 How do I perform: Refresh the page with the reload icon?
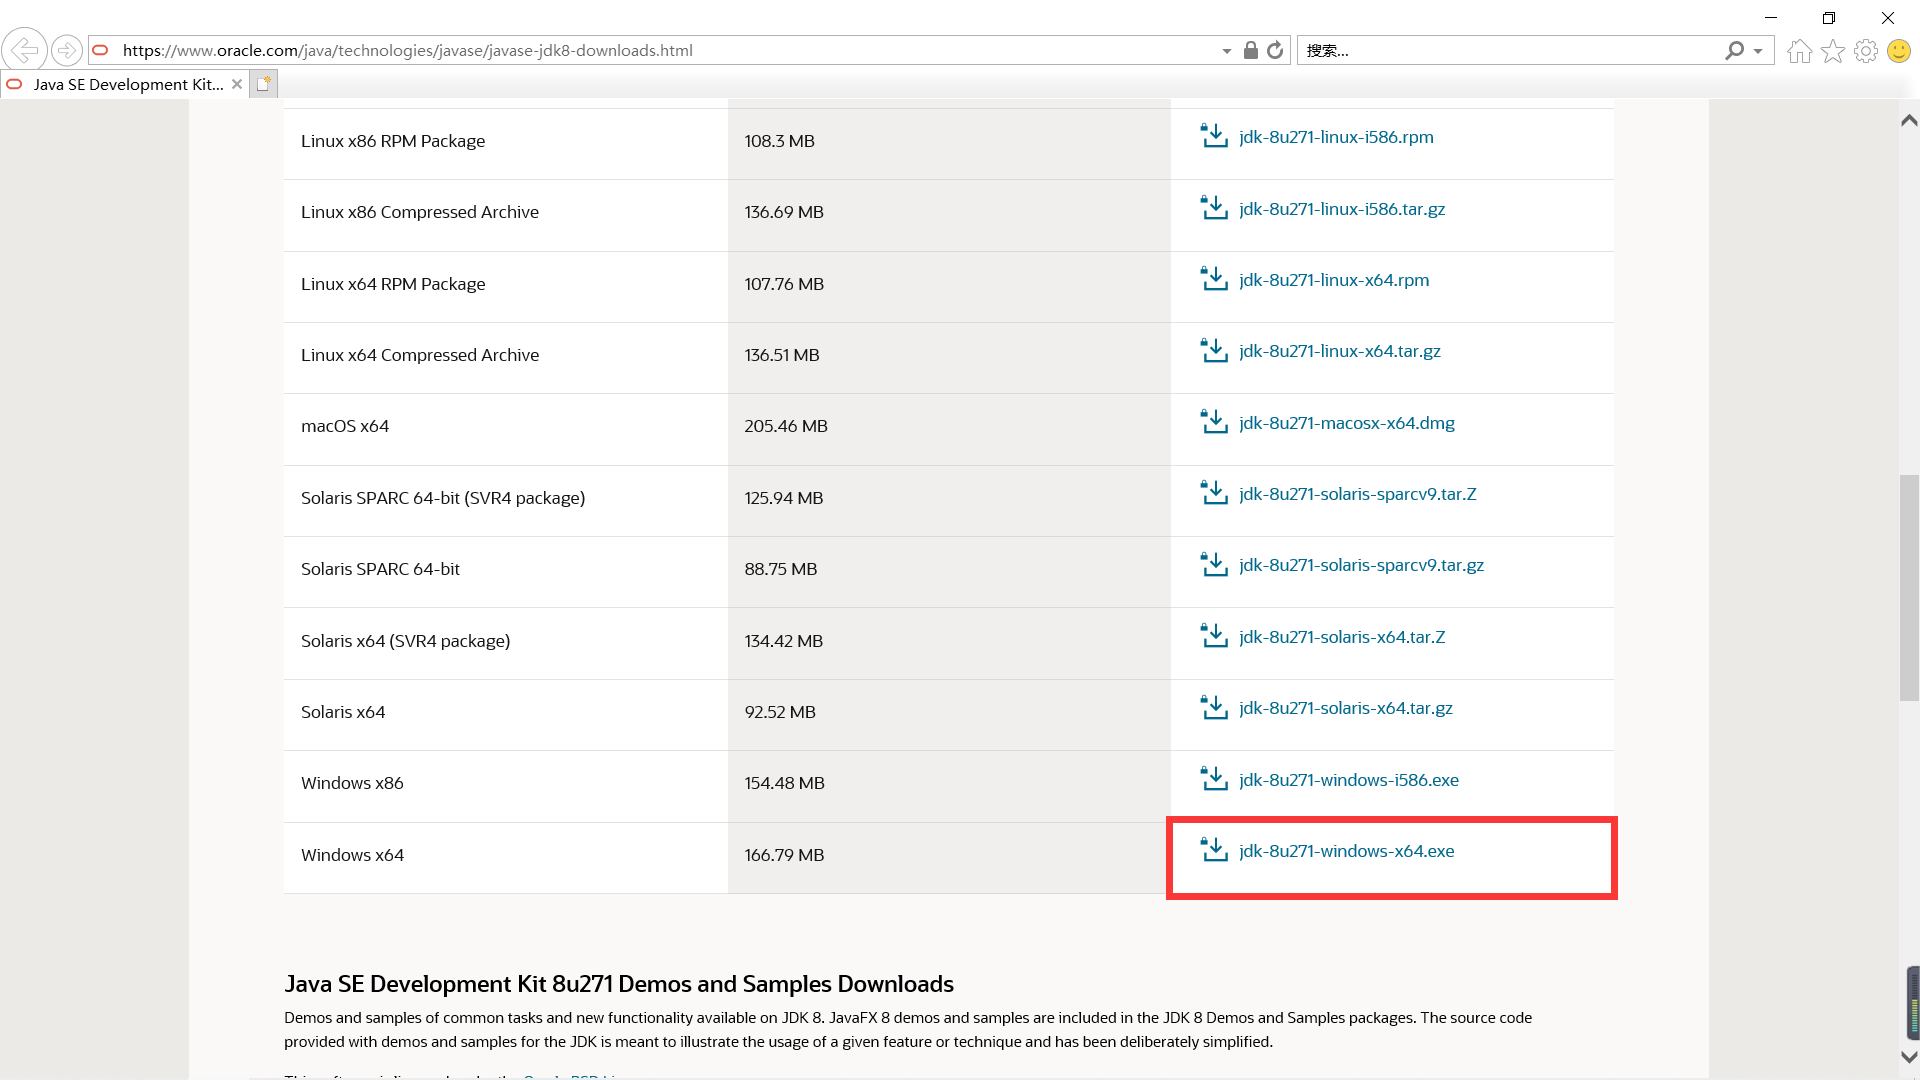coord(1275,50)
